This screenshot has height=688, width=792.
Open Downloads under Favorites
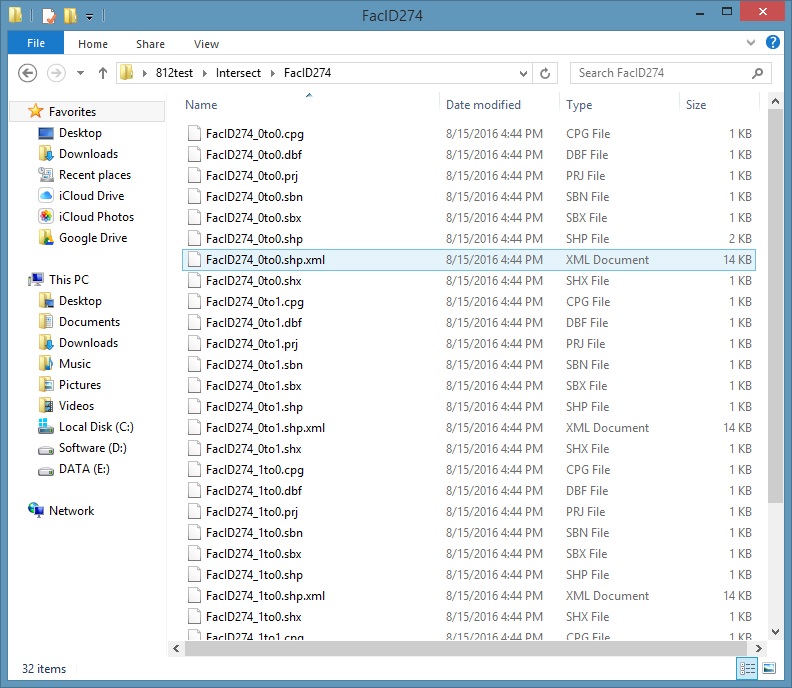click(88, 154)
